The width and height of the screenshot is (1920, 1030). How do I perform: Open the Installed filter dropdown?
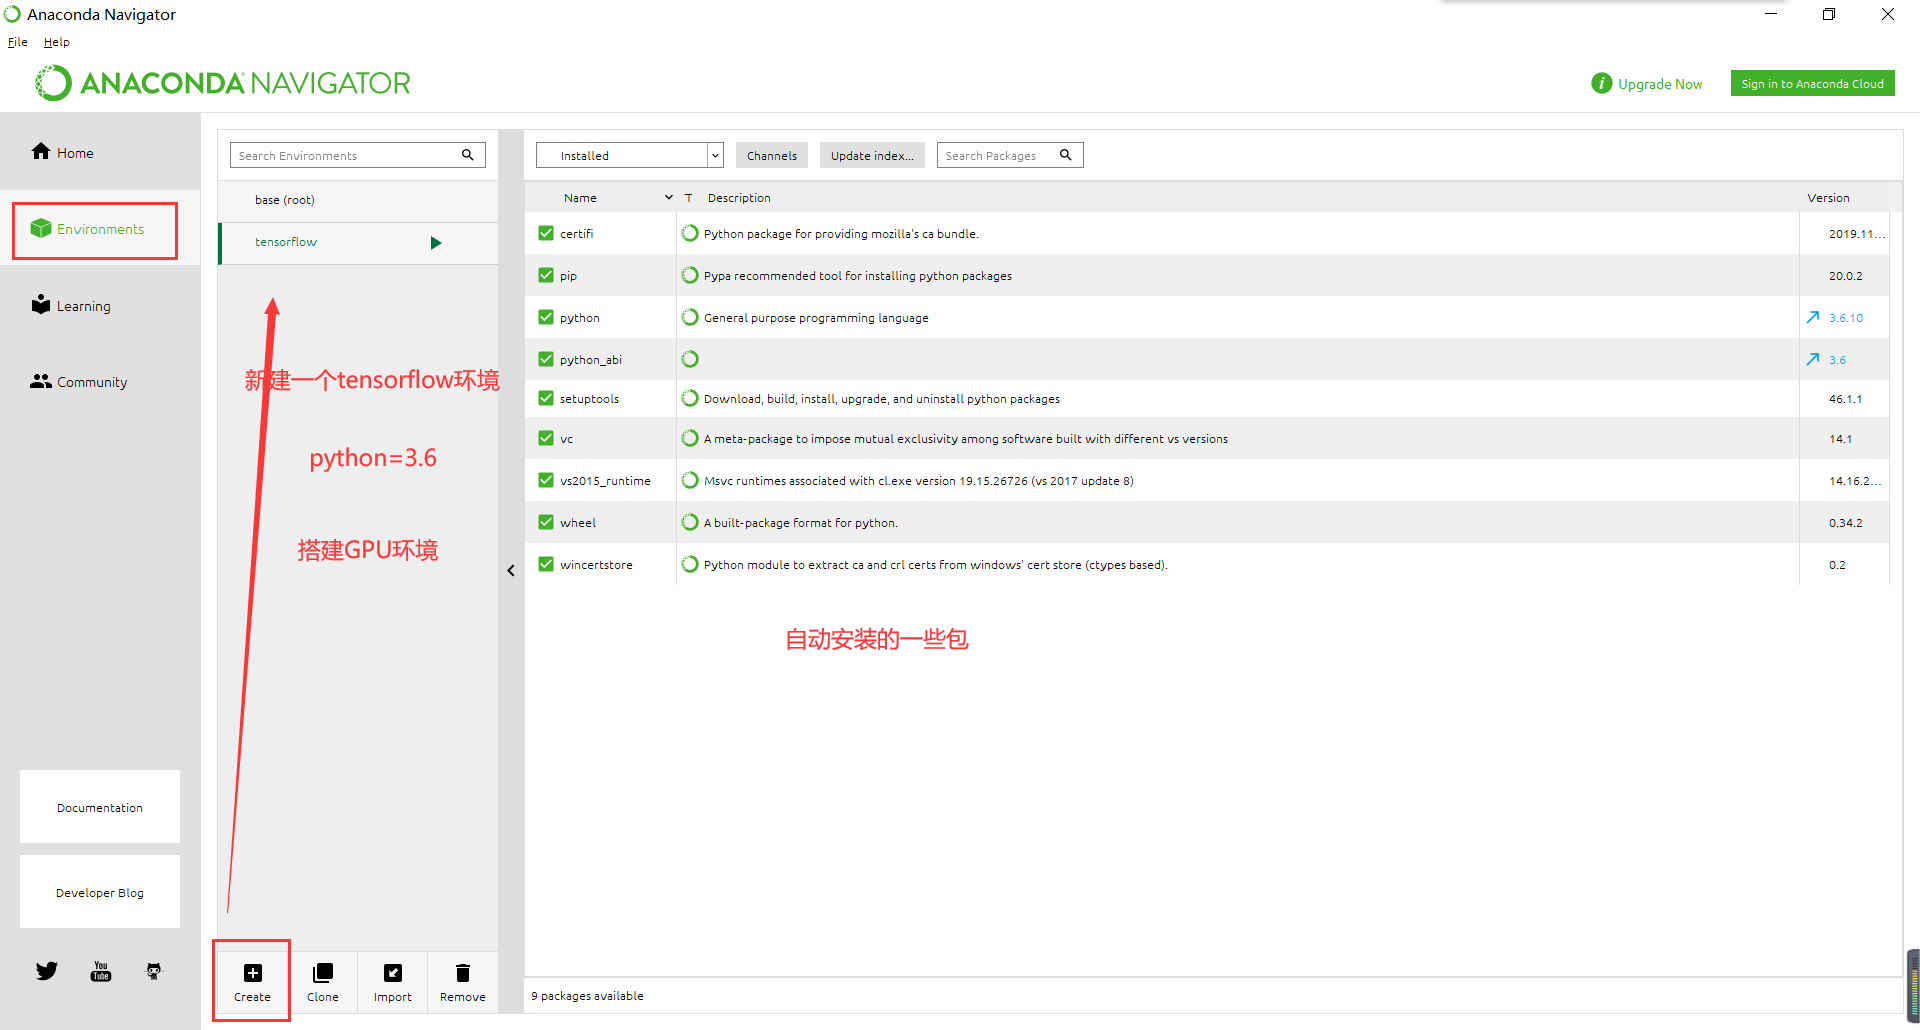tap(714, 155)
